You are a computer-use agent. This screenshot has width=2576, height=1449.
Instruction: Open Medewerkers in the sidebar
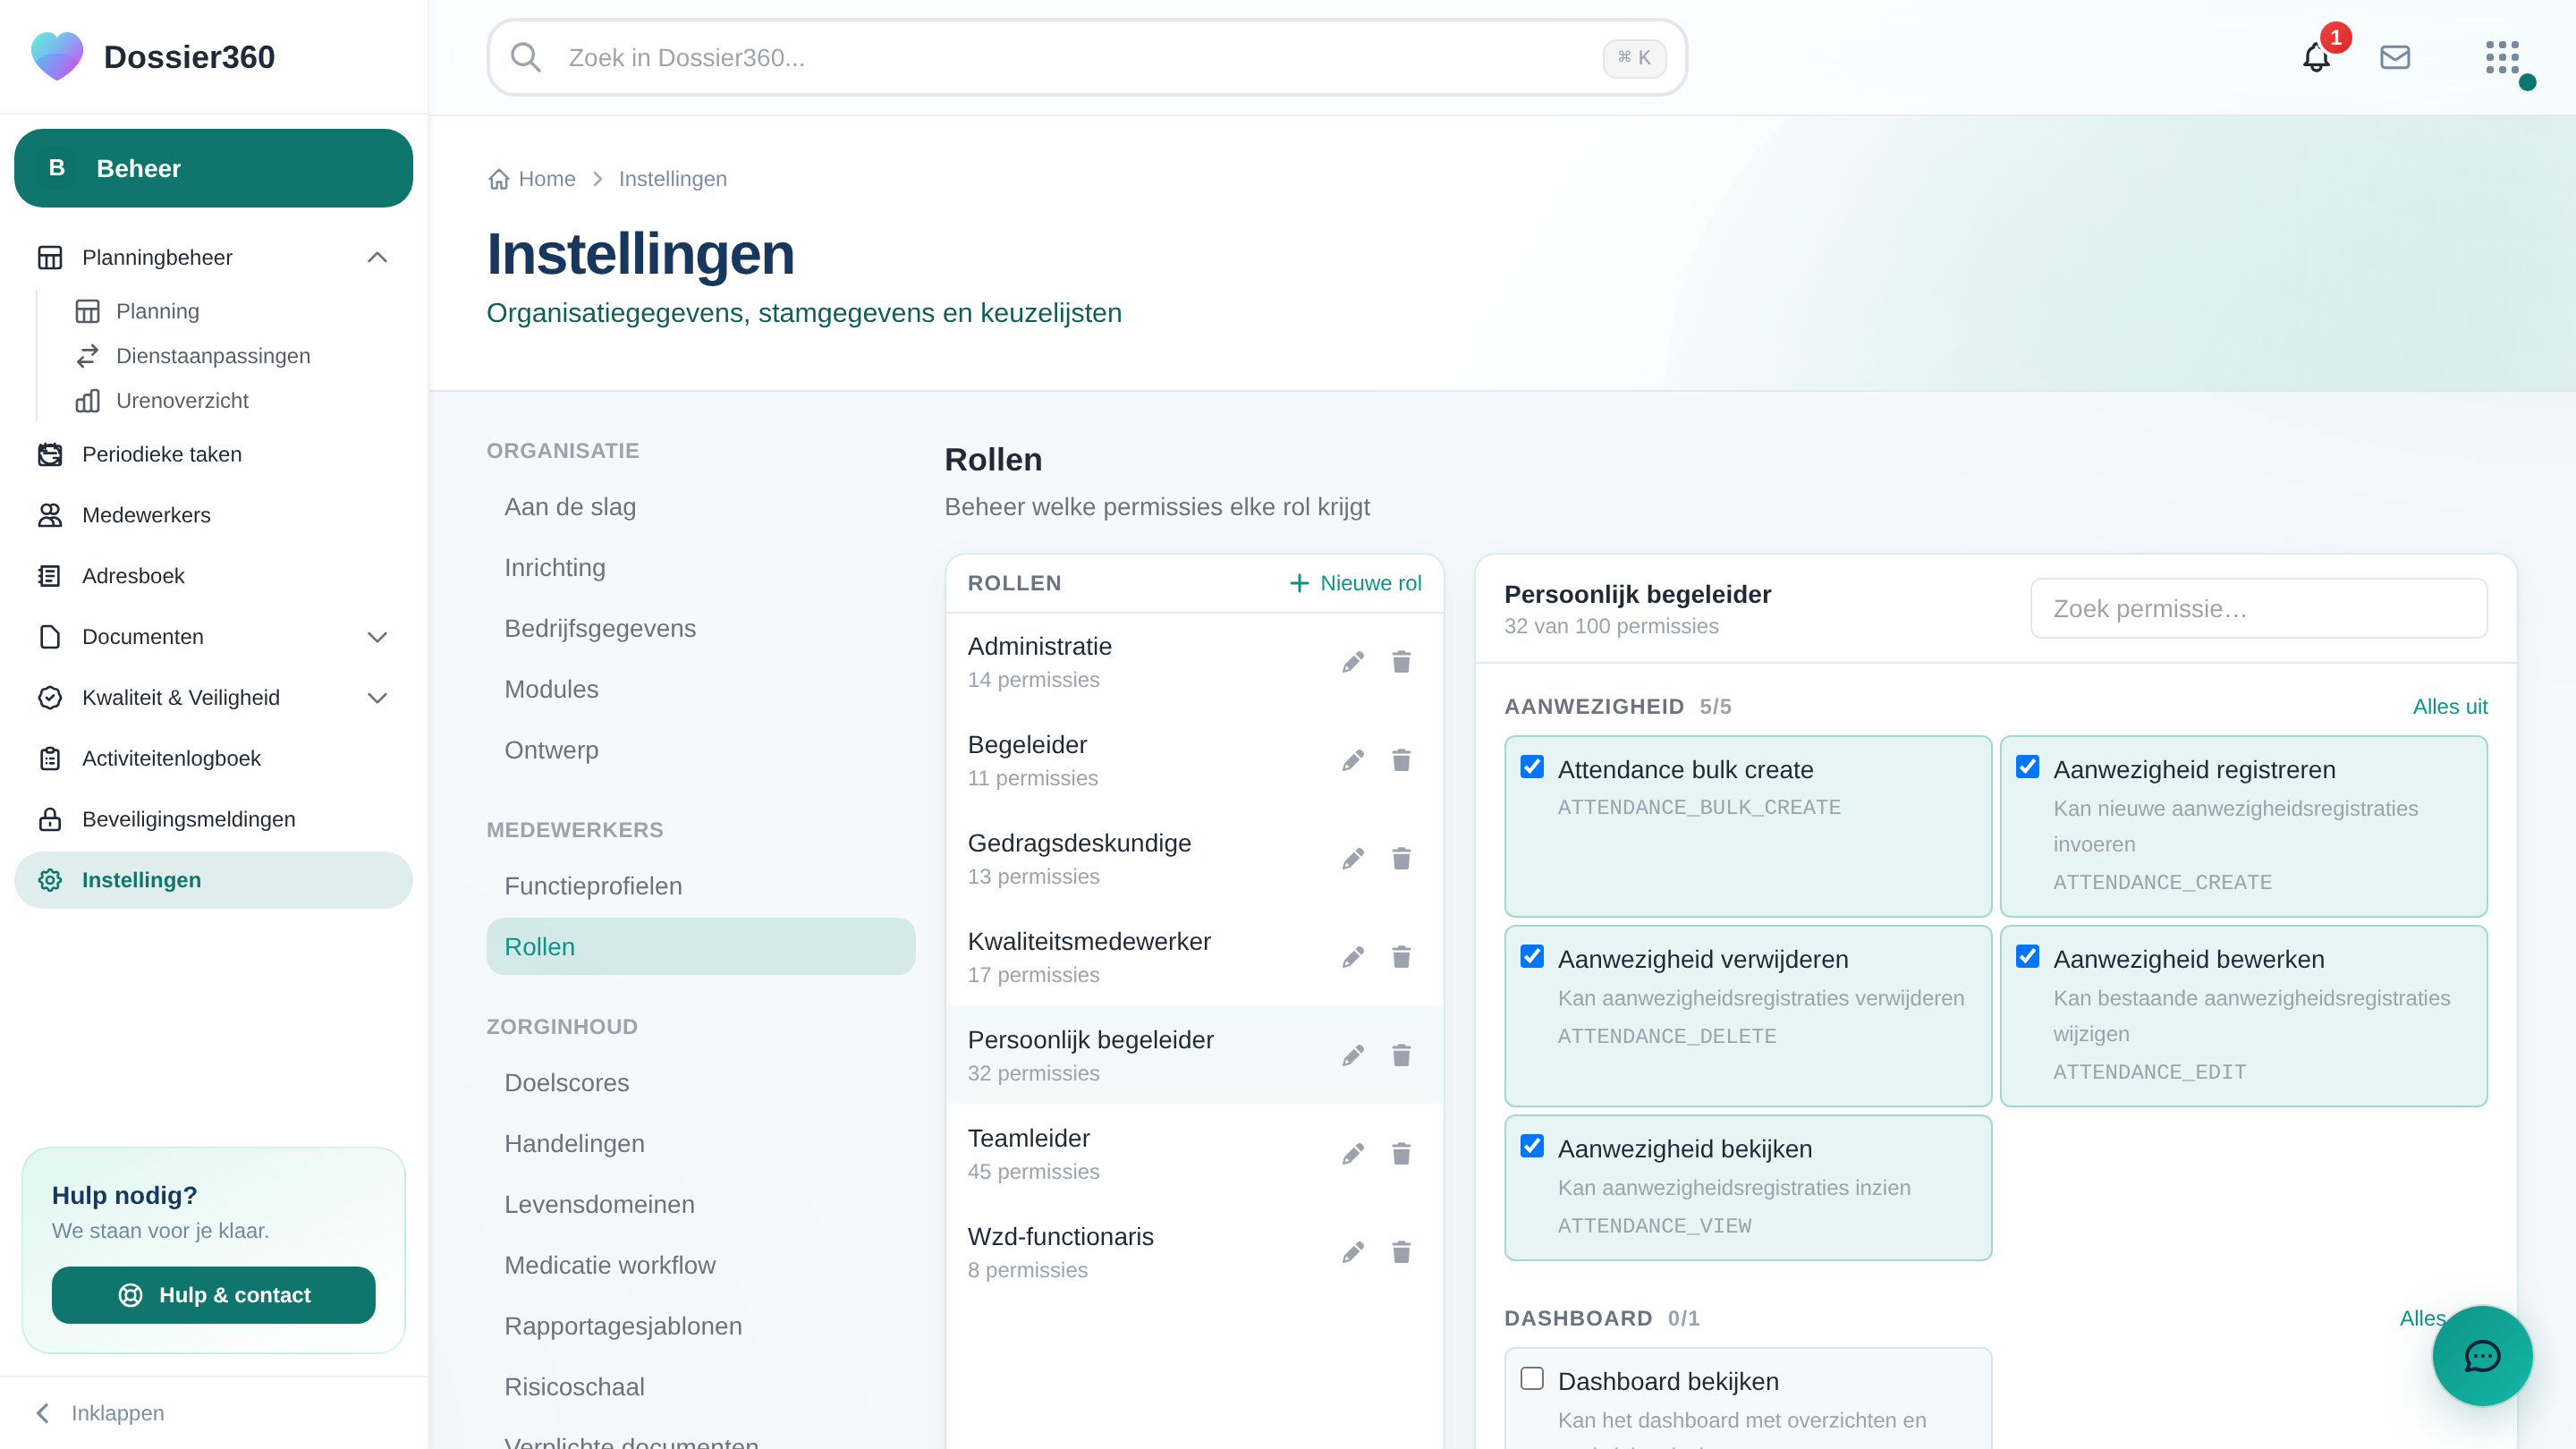[213, 515]
